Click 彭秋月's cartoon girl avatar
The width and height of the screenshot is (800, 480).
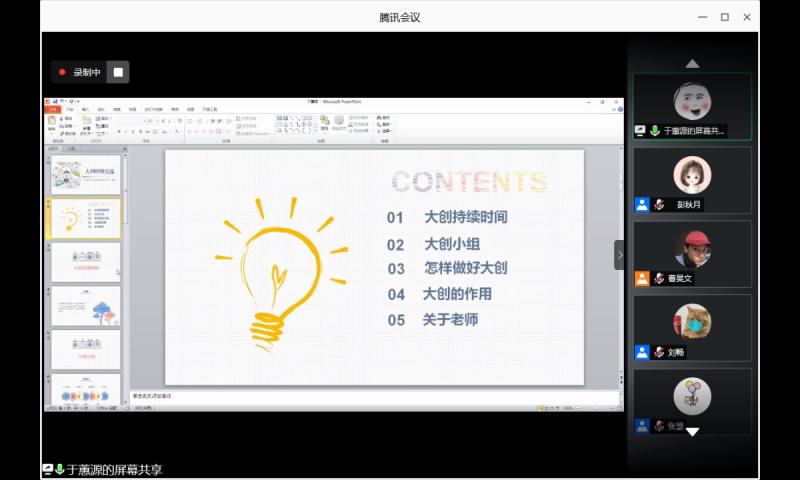click(692, 176)
